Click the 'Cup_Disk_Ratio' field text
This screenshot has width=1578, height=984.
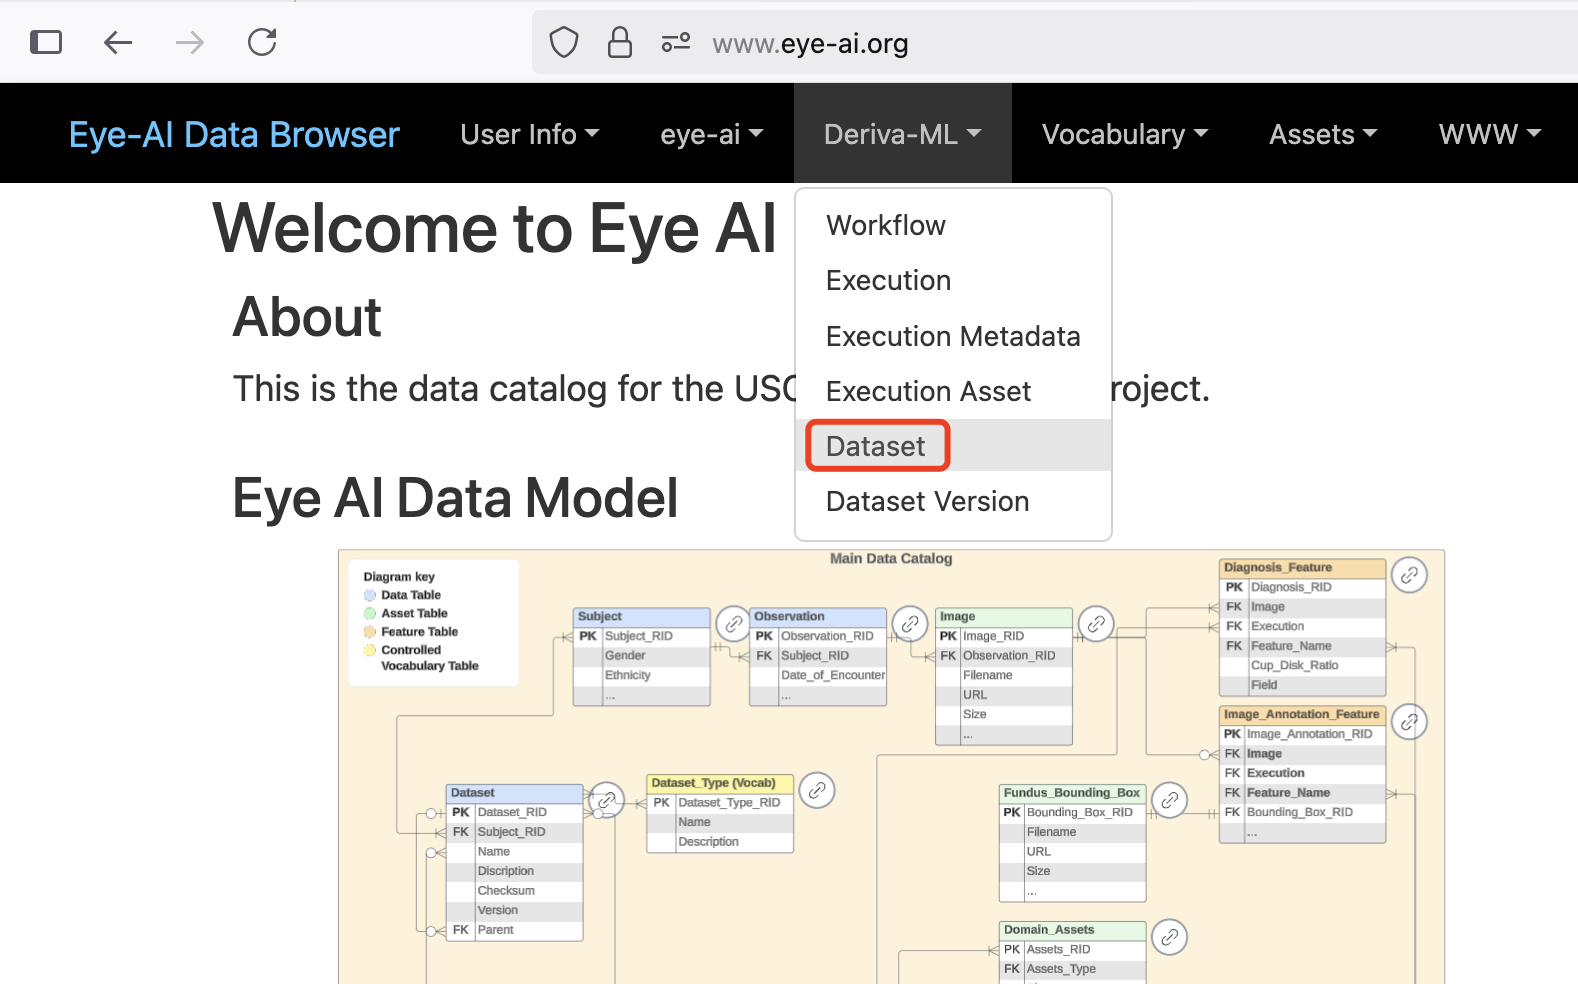[1294, 666]
